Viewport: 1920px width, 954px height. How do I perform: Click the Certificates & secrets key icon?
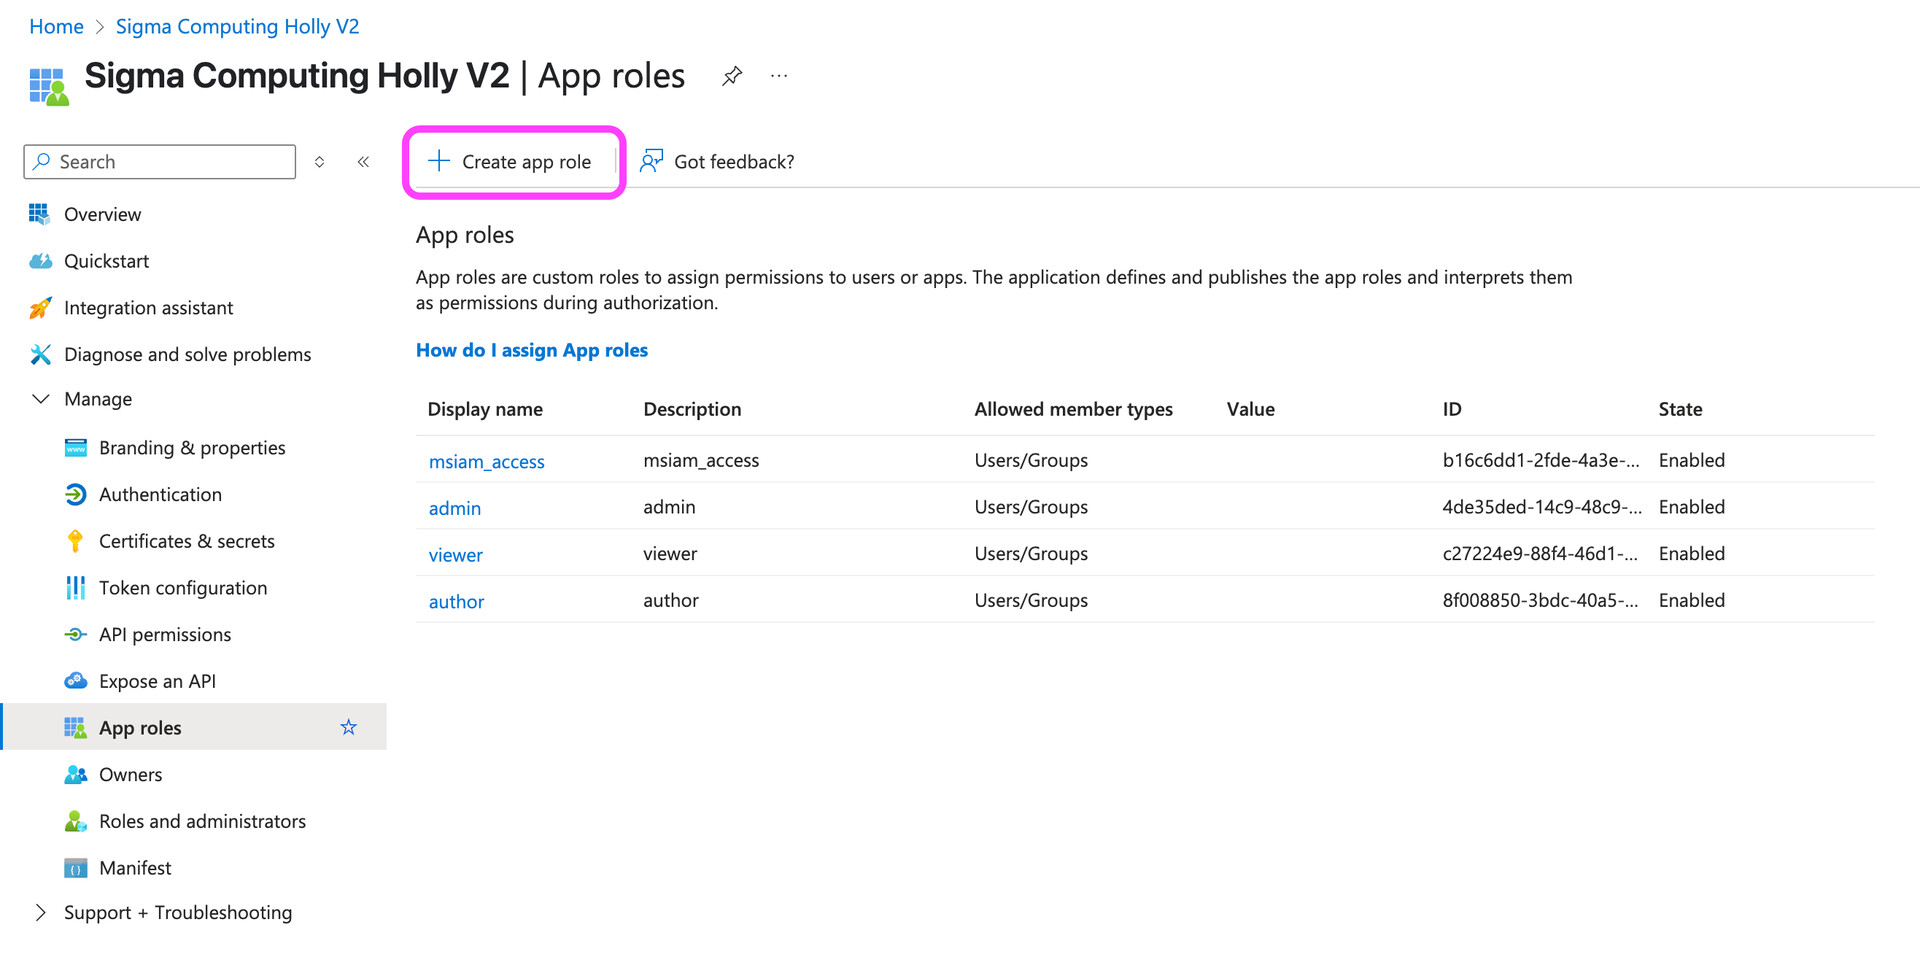[75, 540]
